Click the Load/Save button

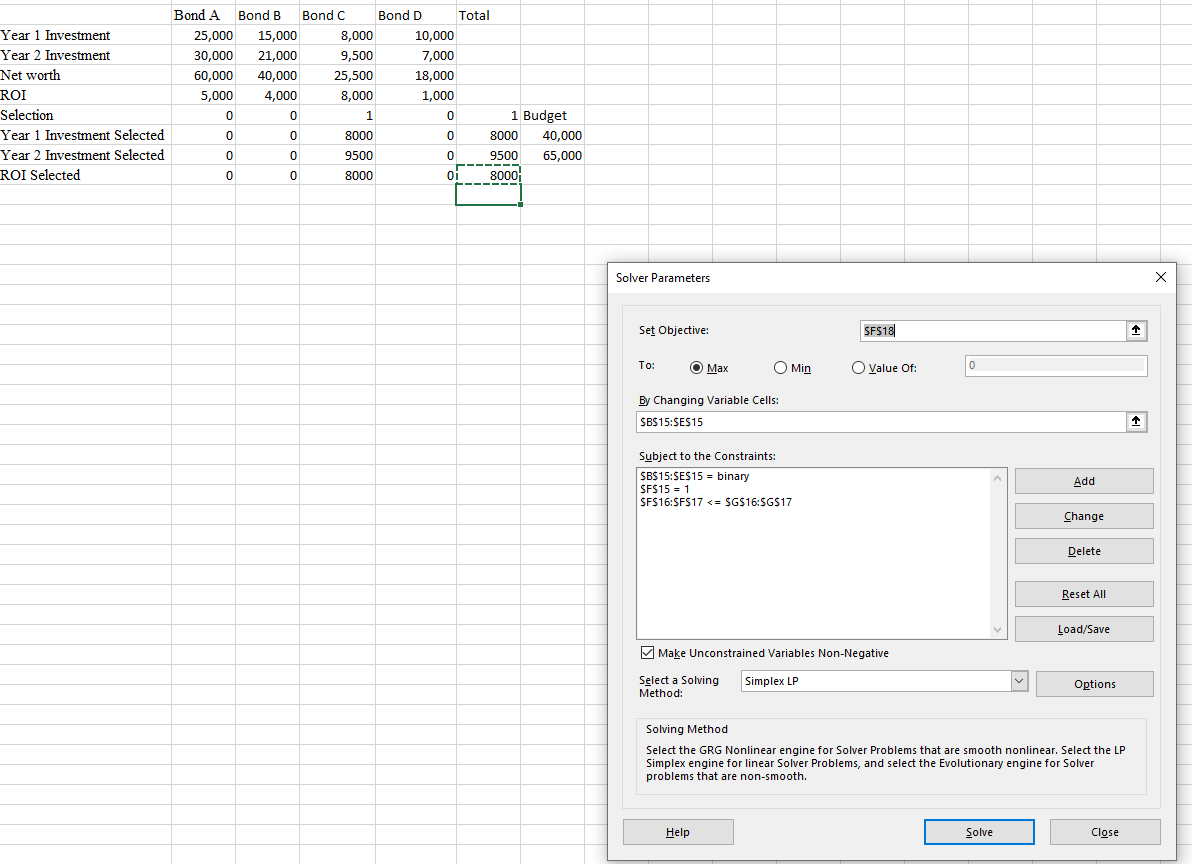1083,628
